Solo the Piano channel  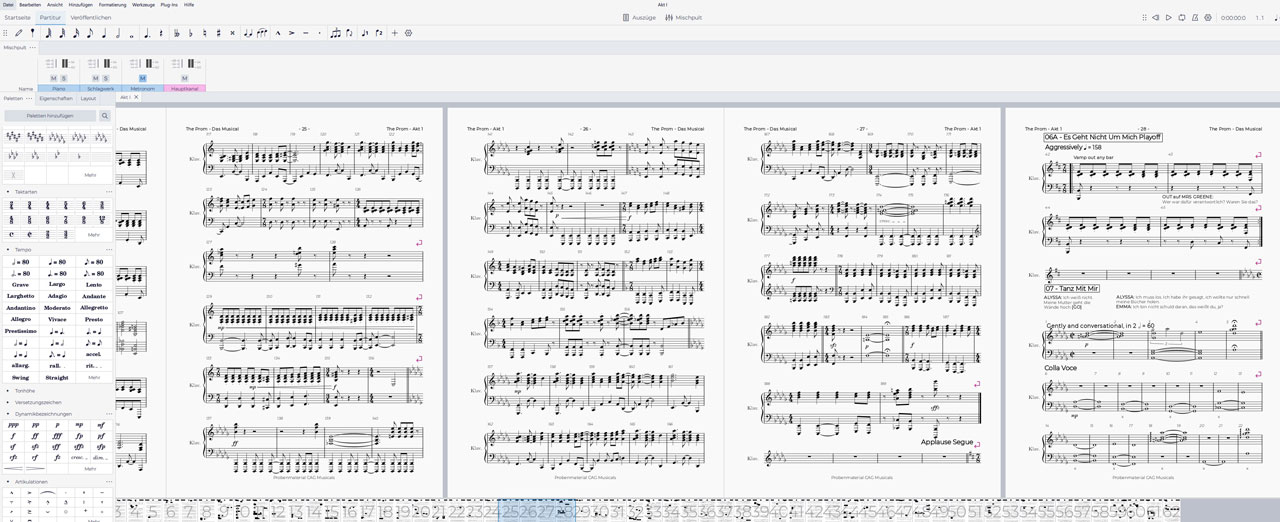[64, 78]
